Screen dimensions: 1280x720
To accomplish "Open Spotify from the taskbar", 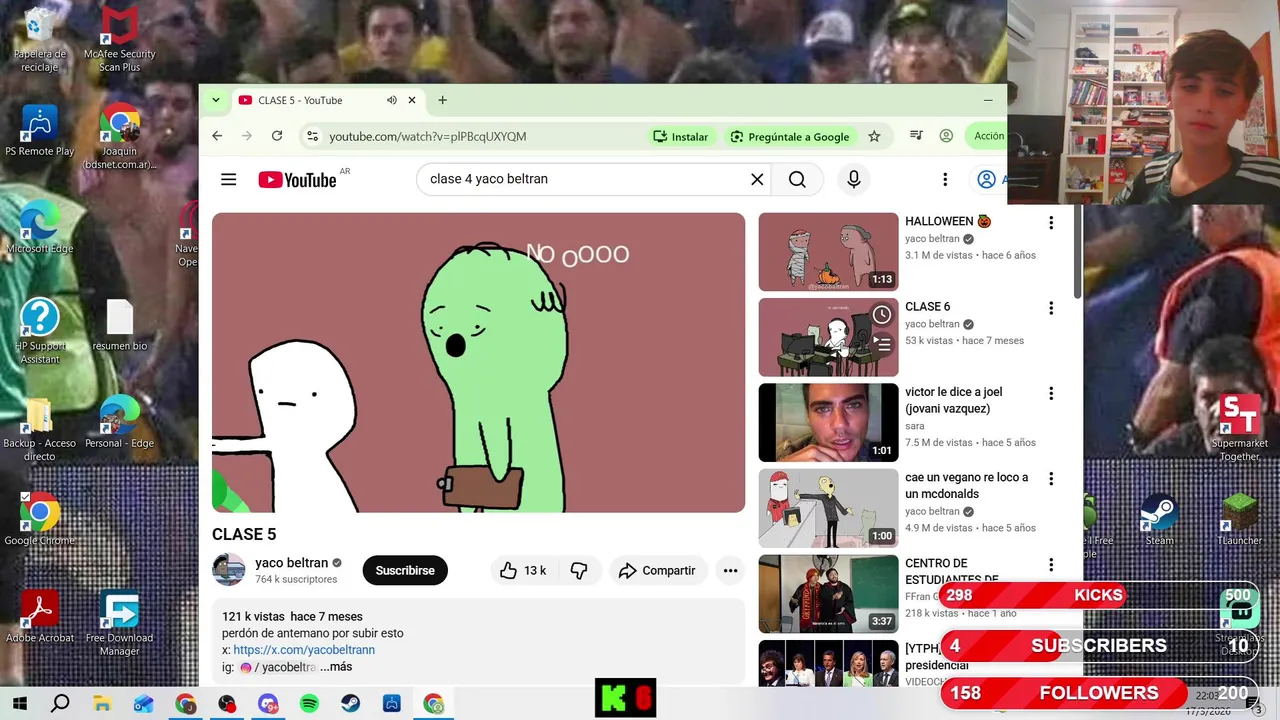I will (309, 703).
